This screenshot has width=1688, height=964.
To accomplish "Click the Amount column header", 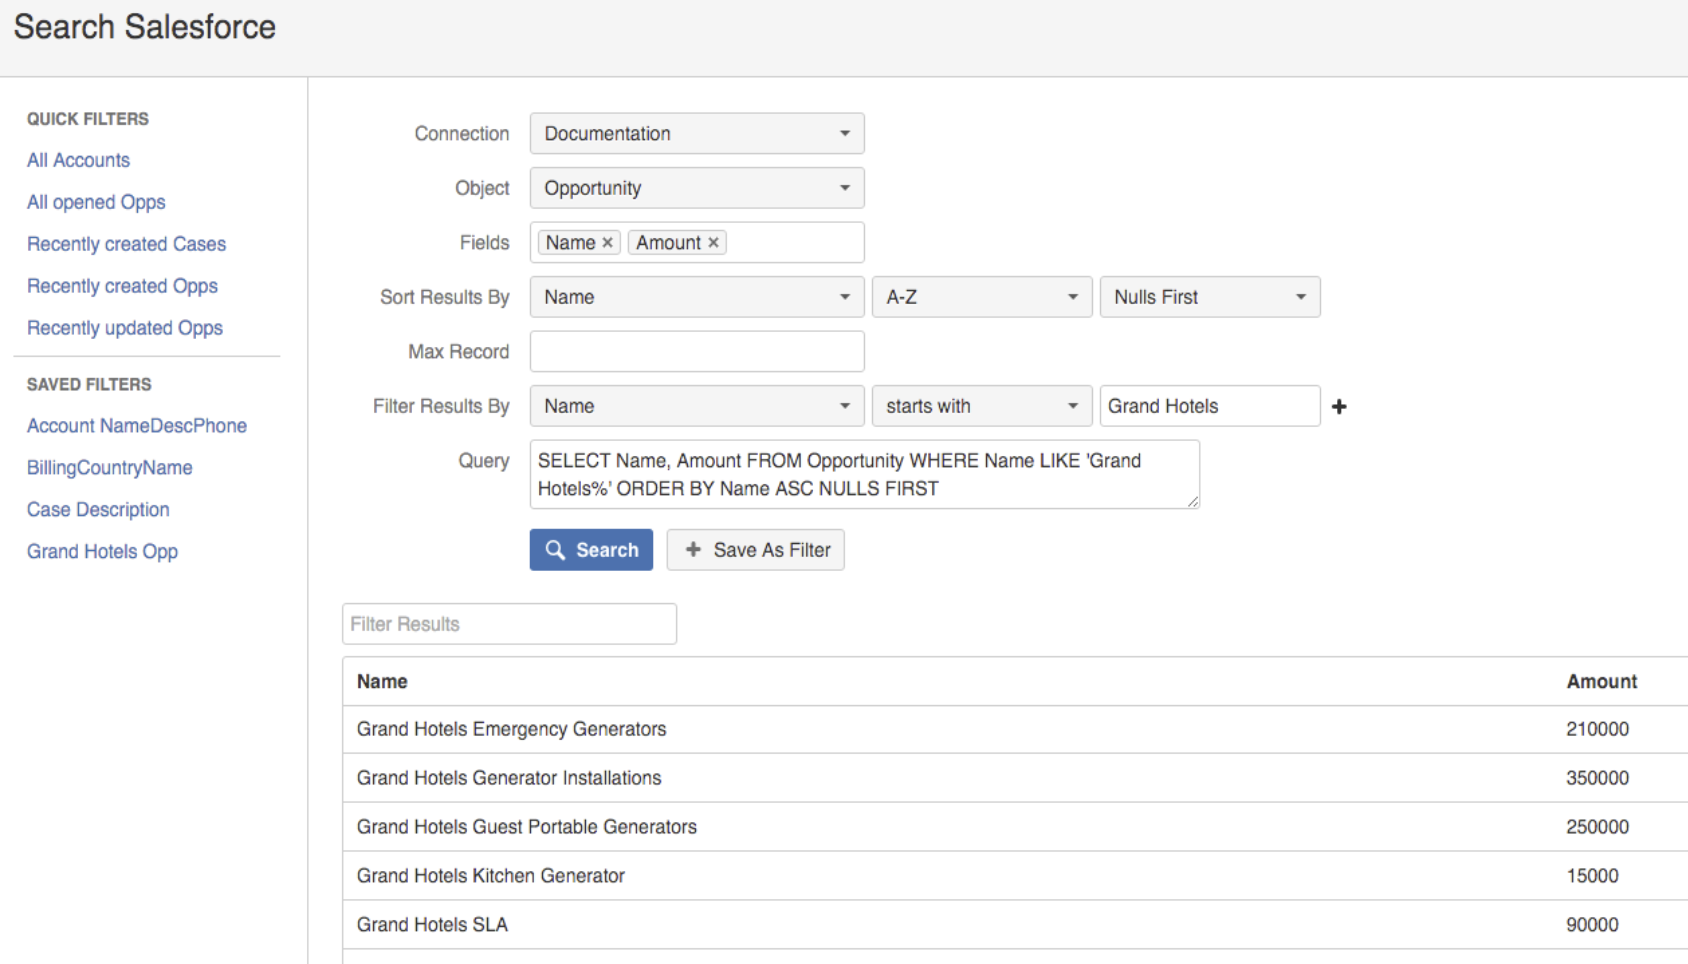I will tap(1601, 682).
